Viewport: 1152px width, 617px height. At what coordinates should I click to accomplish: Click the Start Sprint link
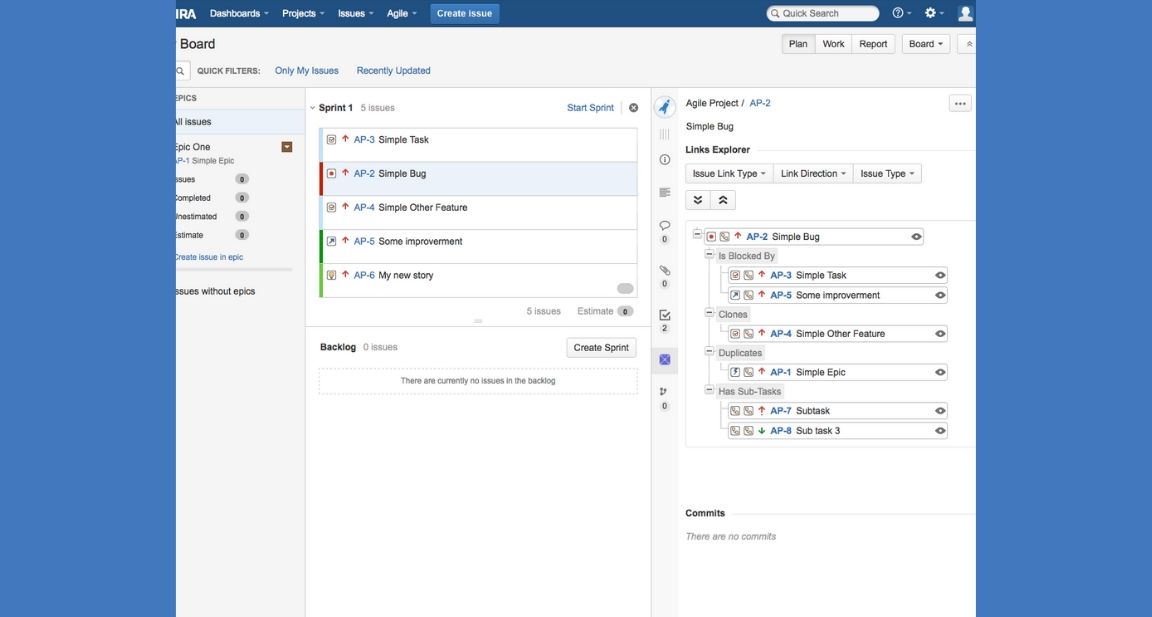[x=590, y=108]
